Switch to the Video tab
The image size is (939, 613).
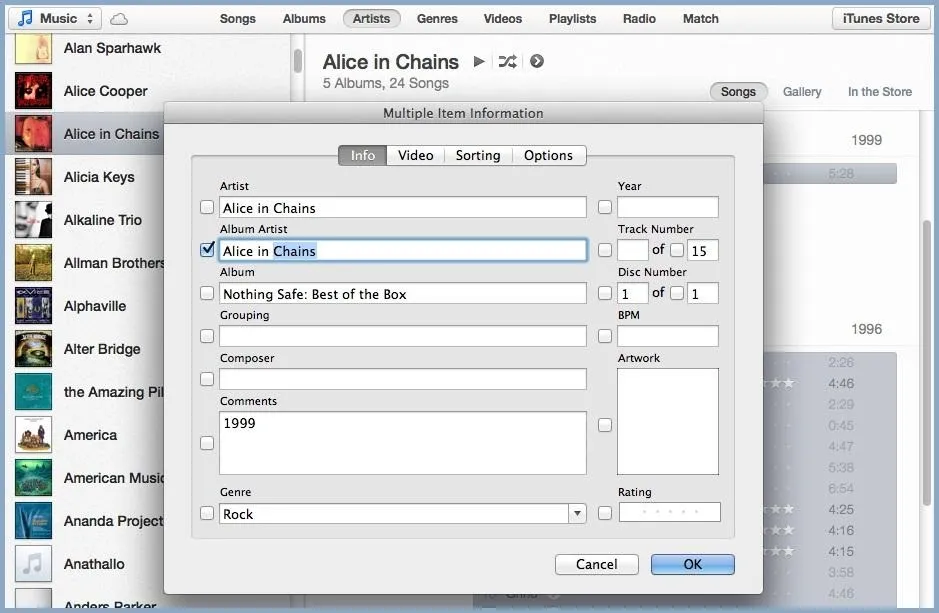click(x=416, y=155)
